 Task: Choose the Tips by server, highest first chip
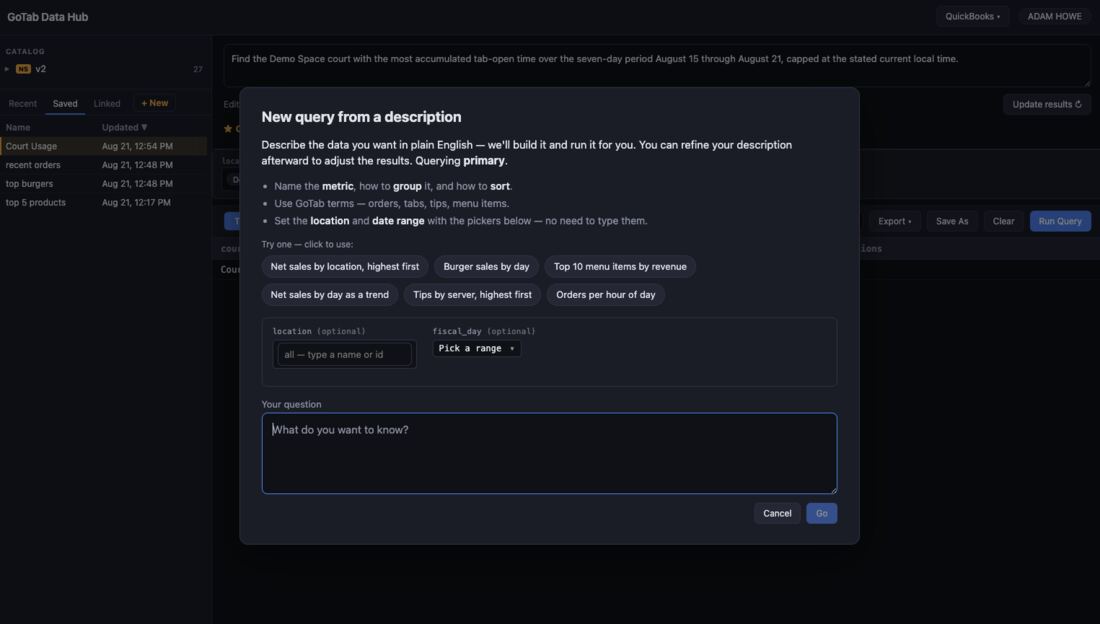point(472,295)
